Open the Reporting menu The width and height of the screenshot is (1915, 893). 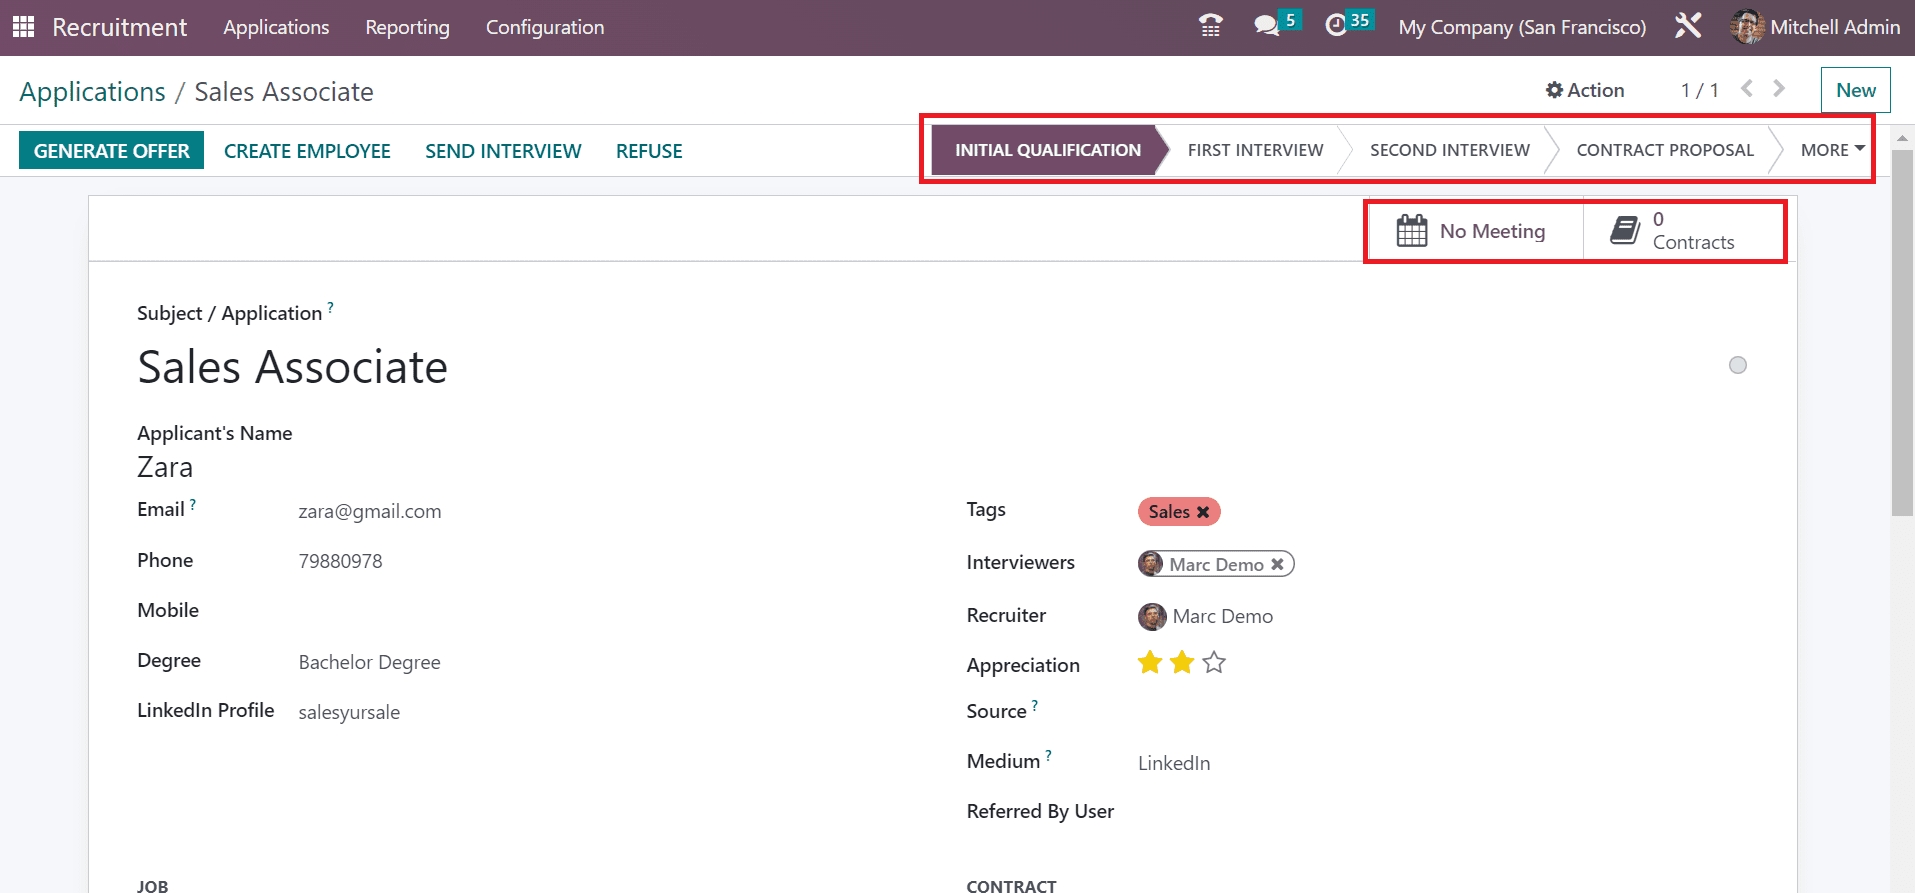coord(407,27)
